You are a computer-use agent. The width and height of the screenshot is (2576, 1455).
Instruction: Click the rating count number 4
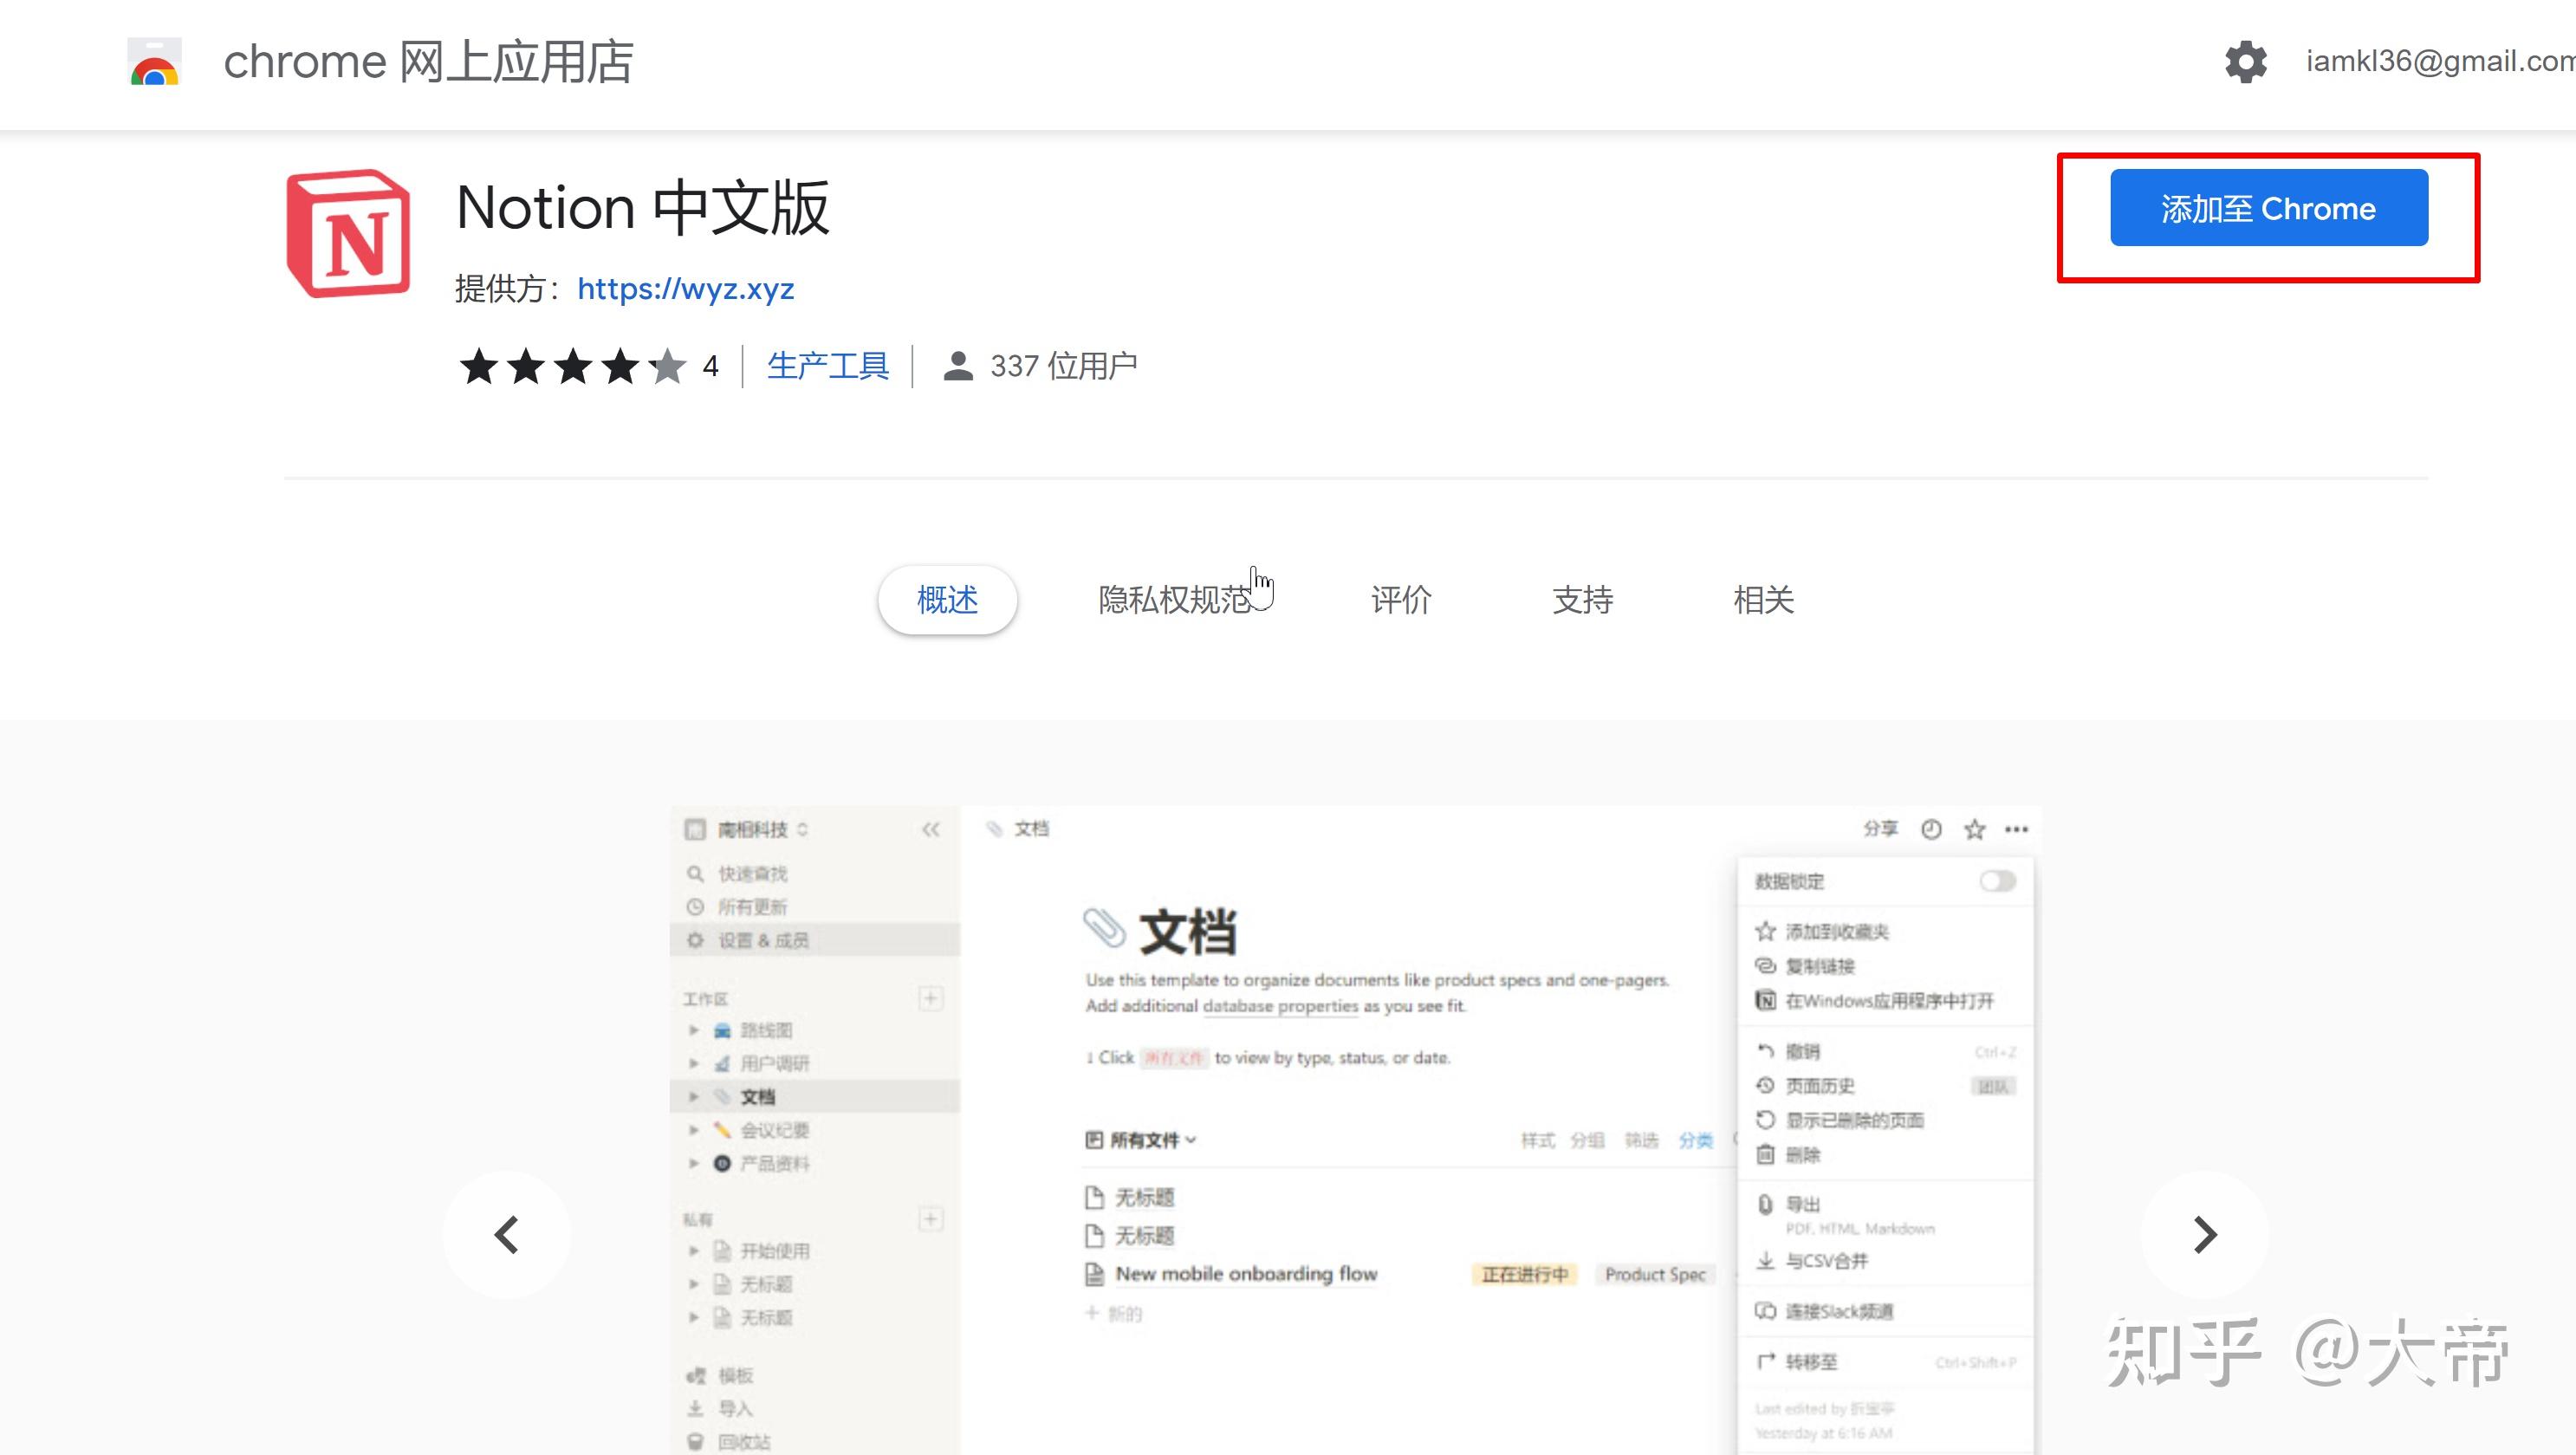pos(710,367)
